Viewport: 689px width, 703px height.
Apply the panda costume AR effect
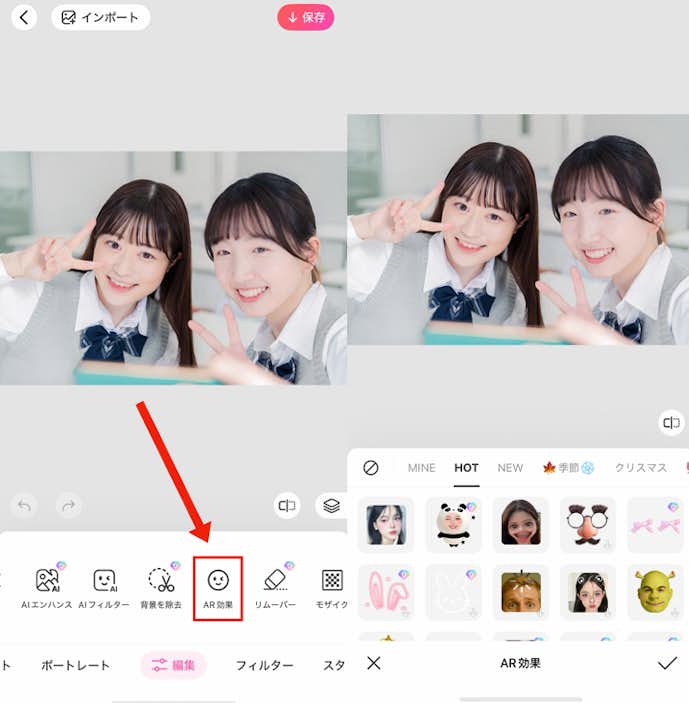[x=453, y=525]
